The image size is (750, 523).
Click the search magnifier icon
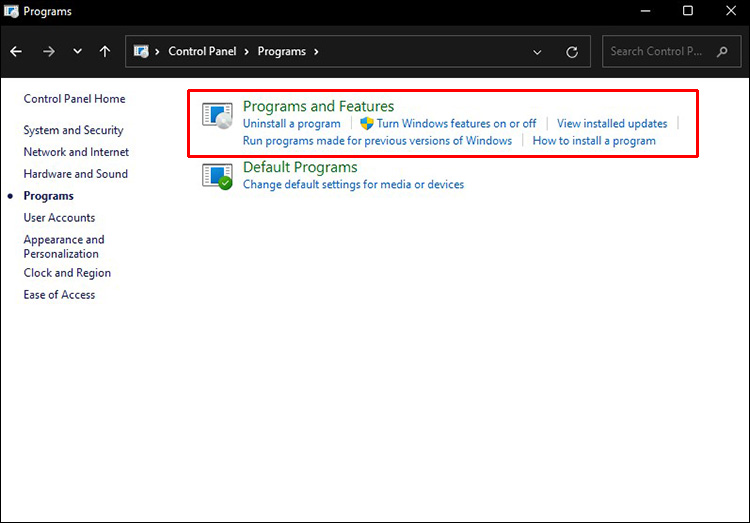(x=722, y=51)
